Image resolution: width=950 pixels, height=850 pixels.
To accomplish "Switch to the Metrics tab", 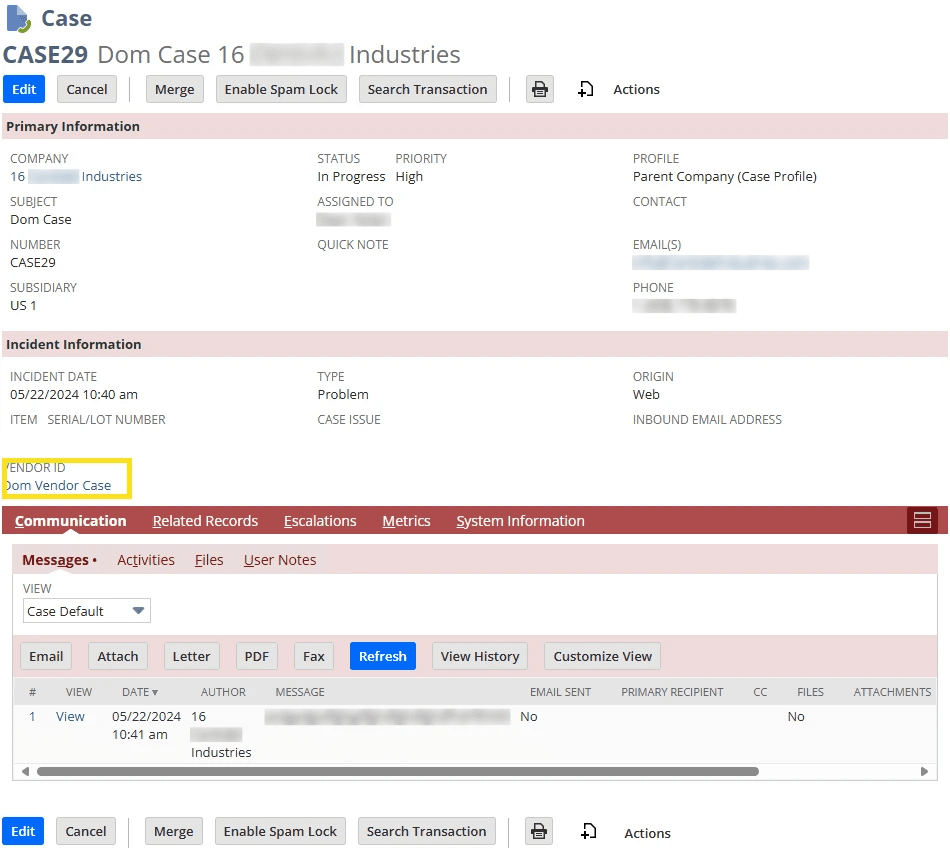I will point(406,521).
